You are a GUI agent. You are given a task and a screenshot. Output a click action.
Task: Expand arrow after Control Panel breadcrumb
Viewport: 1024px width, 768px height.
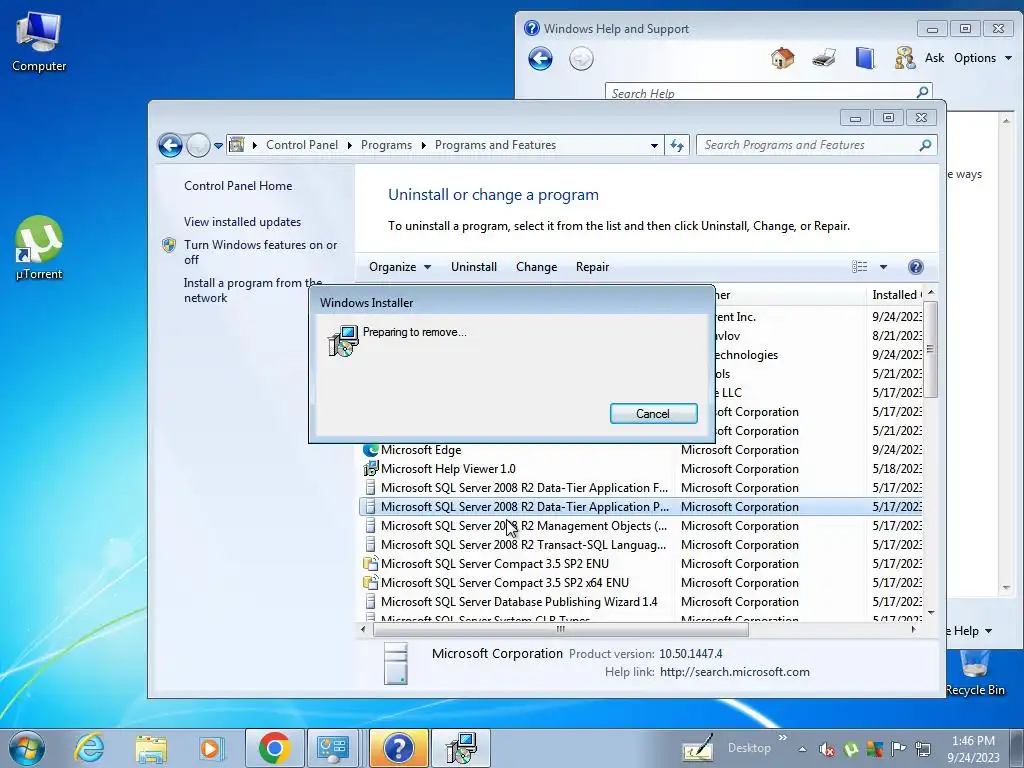tap(349, 145)
